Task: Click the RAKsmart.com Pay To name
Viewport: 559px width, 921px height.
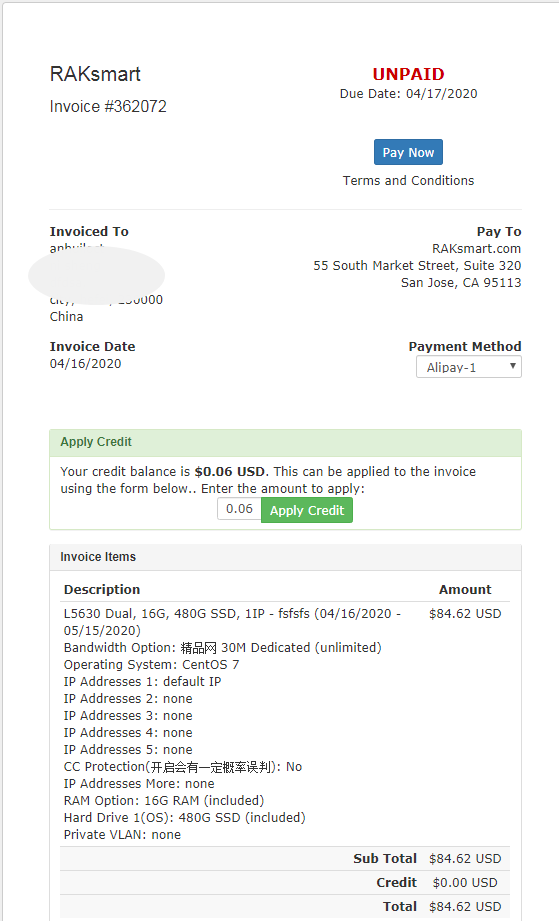Action: click(476, 248)
